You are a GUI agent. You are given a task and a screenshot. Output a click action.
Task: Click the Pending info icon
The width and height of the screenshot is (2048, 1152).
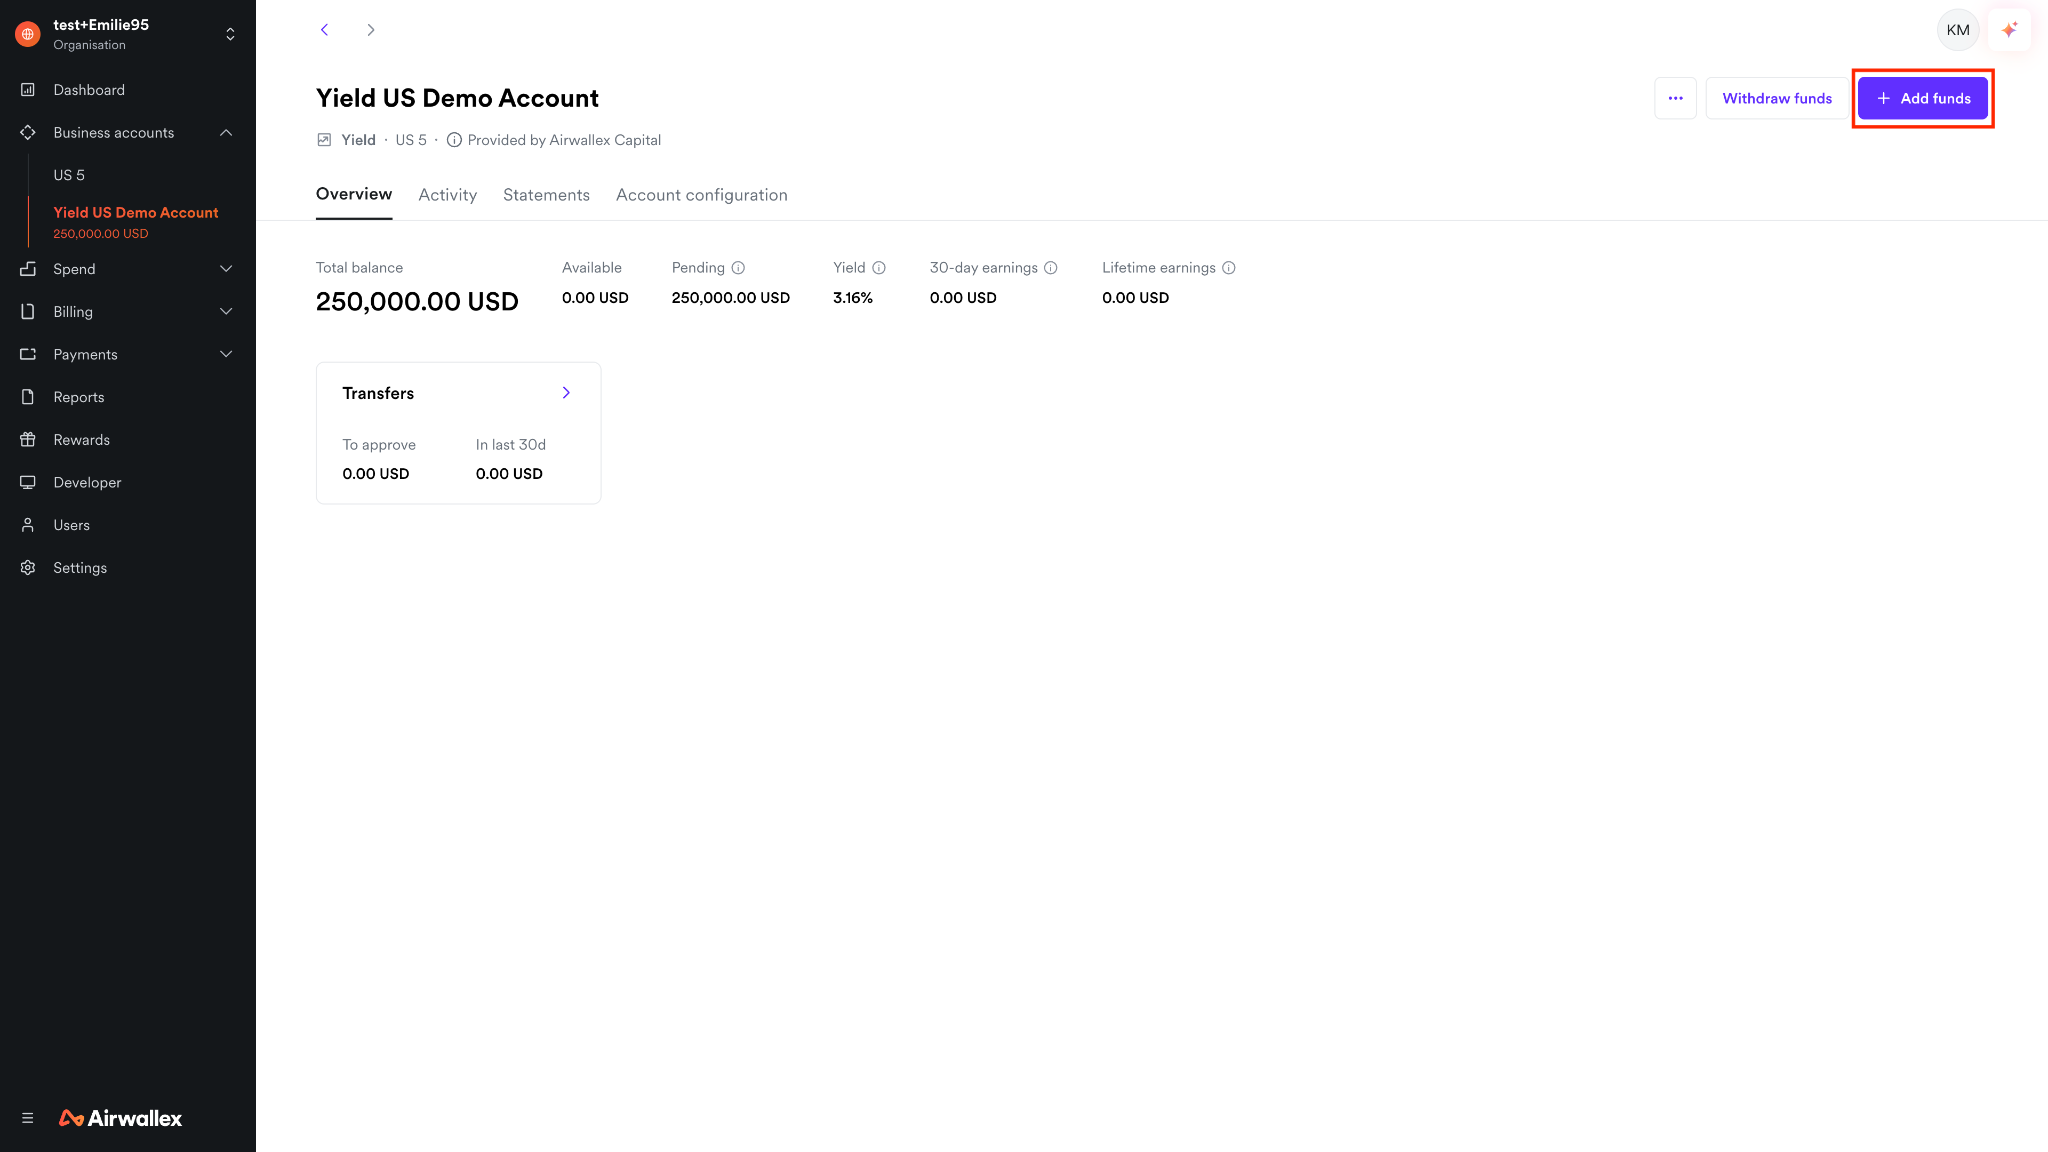[x=738, y=268]
